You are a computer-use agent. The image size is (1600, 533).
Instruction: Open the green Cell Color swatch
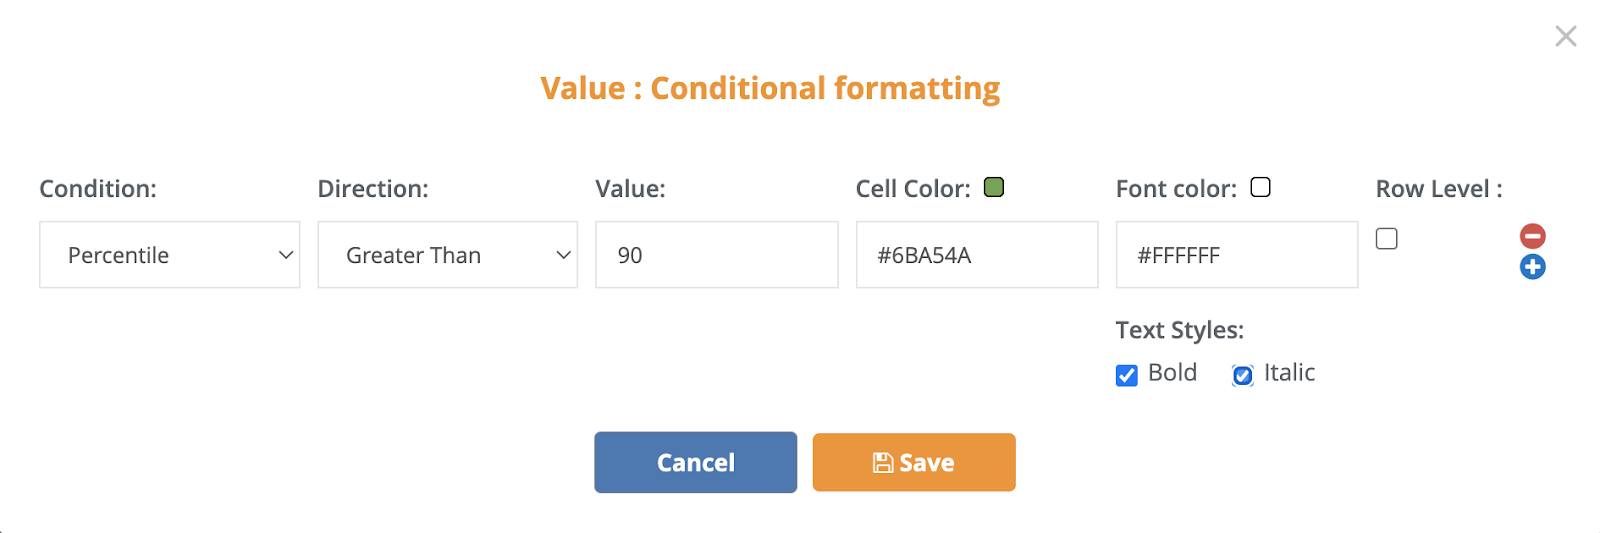click(994, 187)
